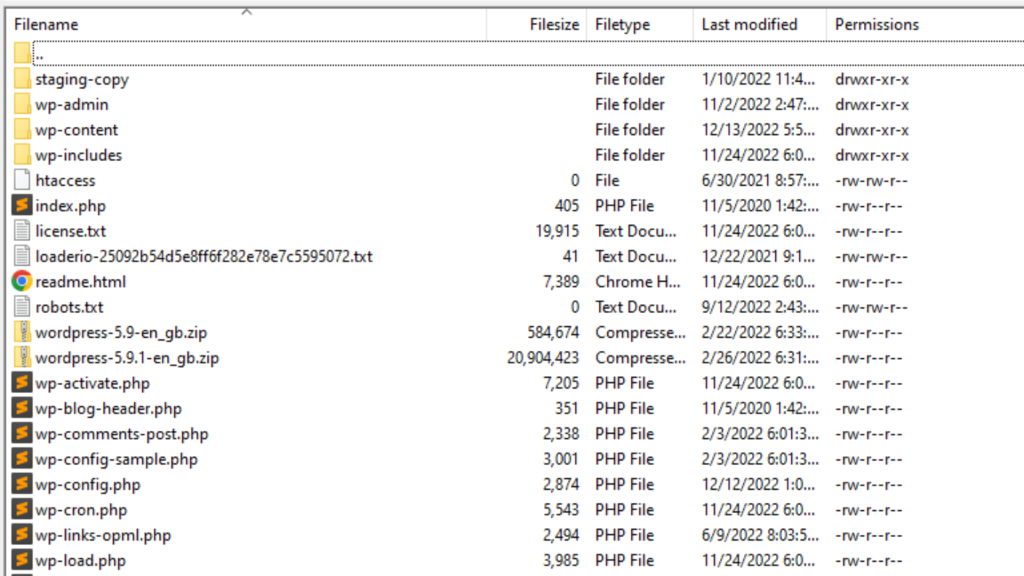
Task: Select the wp-includes folder name
Action: tap(78, 155)
